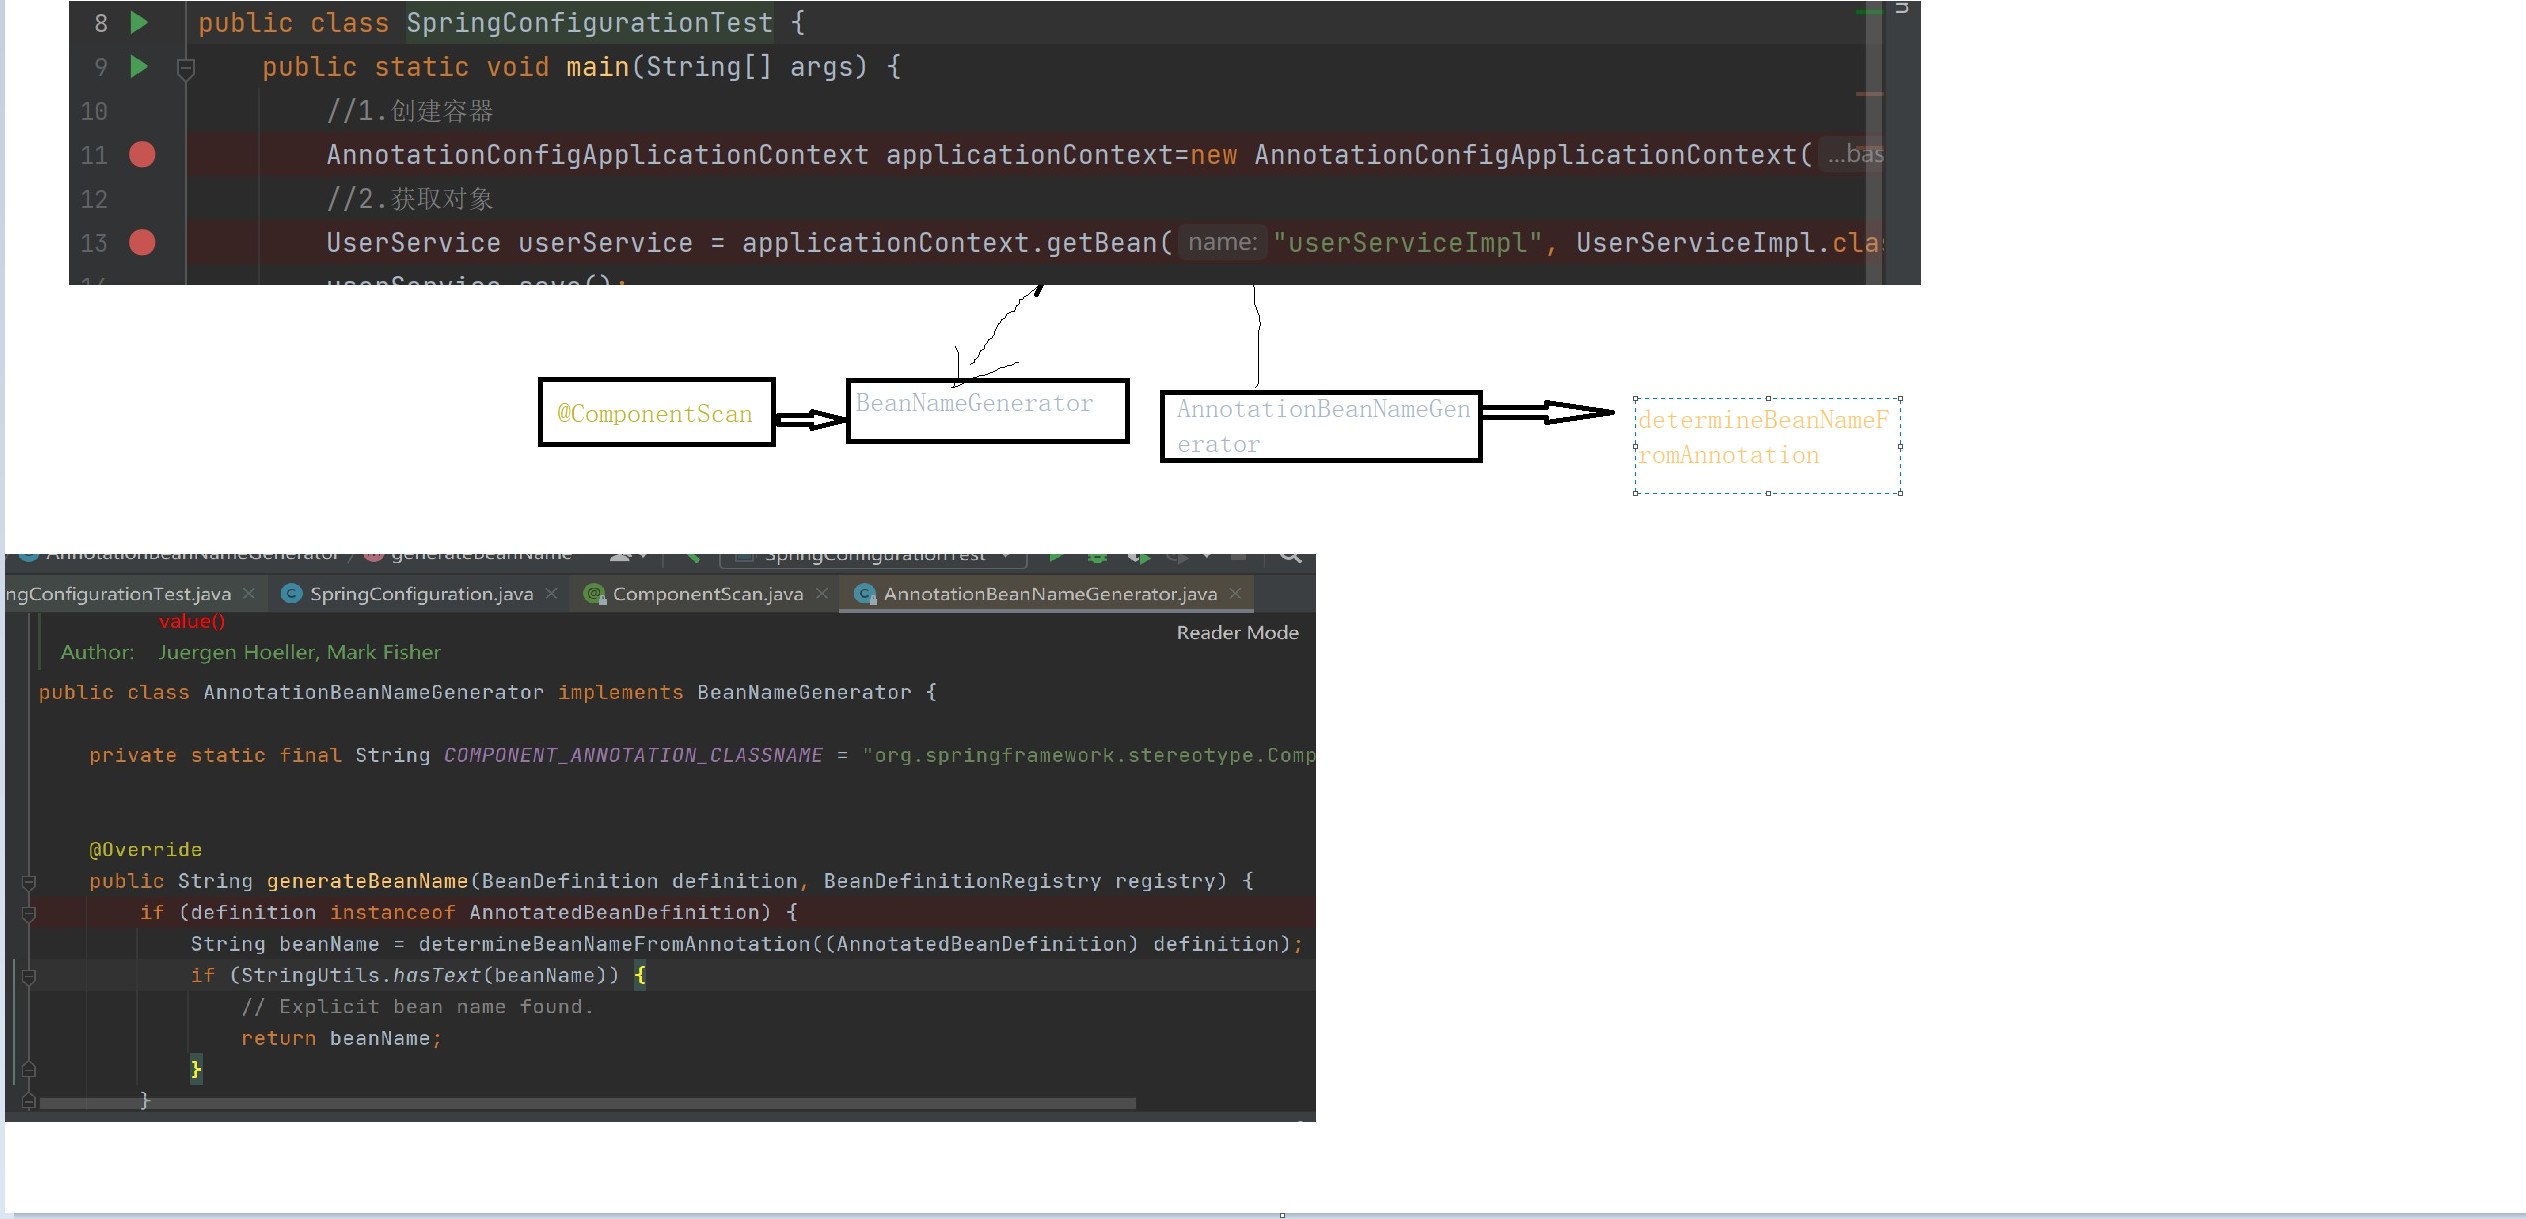Click the SpringConfigurationTest class name on line 8
This screenshot has height=1219, width=2526.
click(x=589, y=22)
